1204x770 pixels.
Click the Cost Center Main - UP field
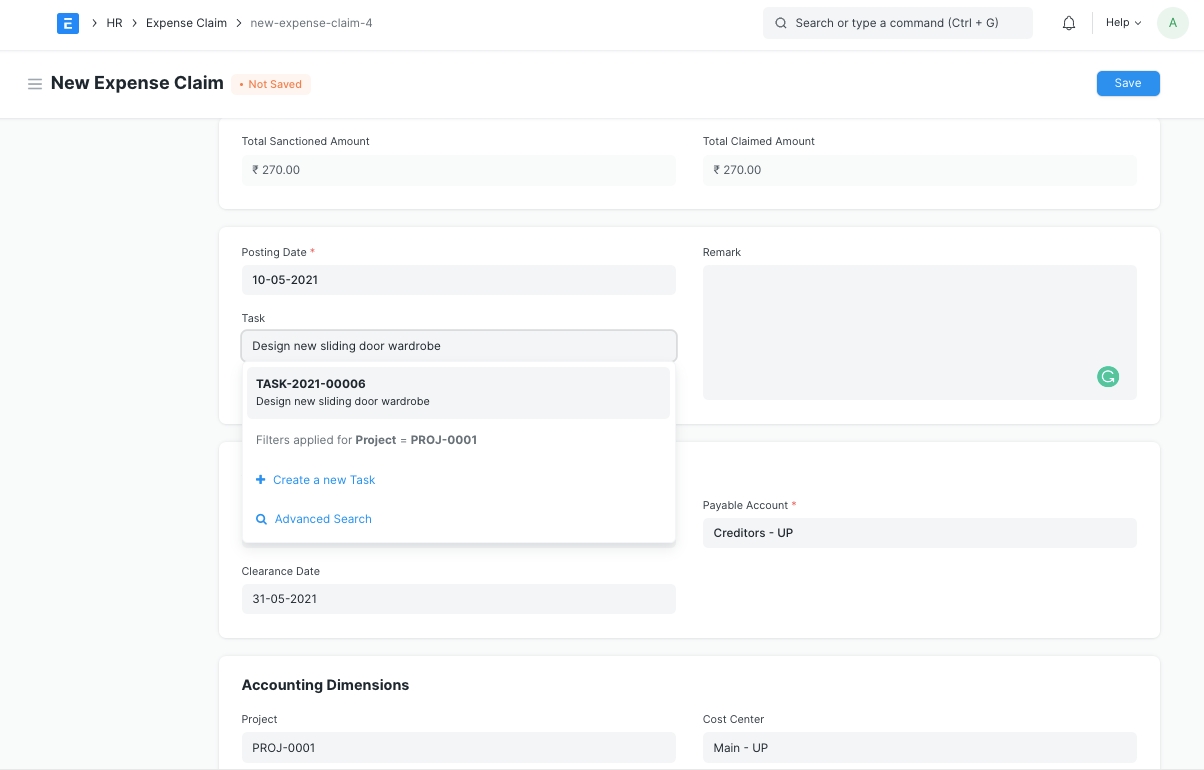[919, 748]
